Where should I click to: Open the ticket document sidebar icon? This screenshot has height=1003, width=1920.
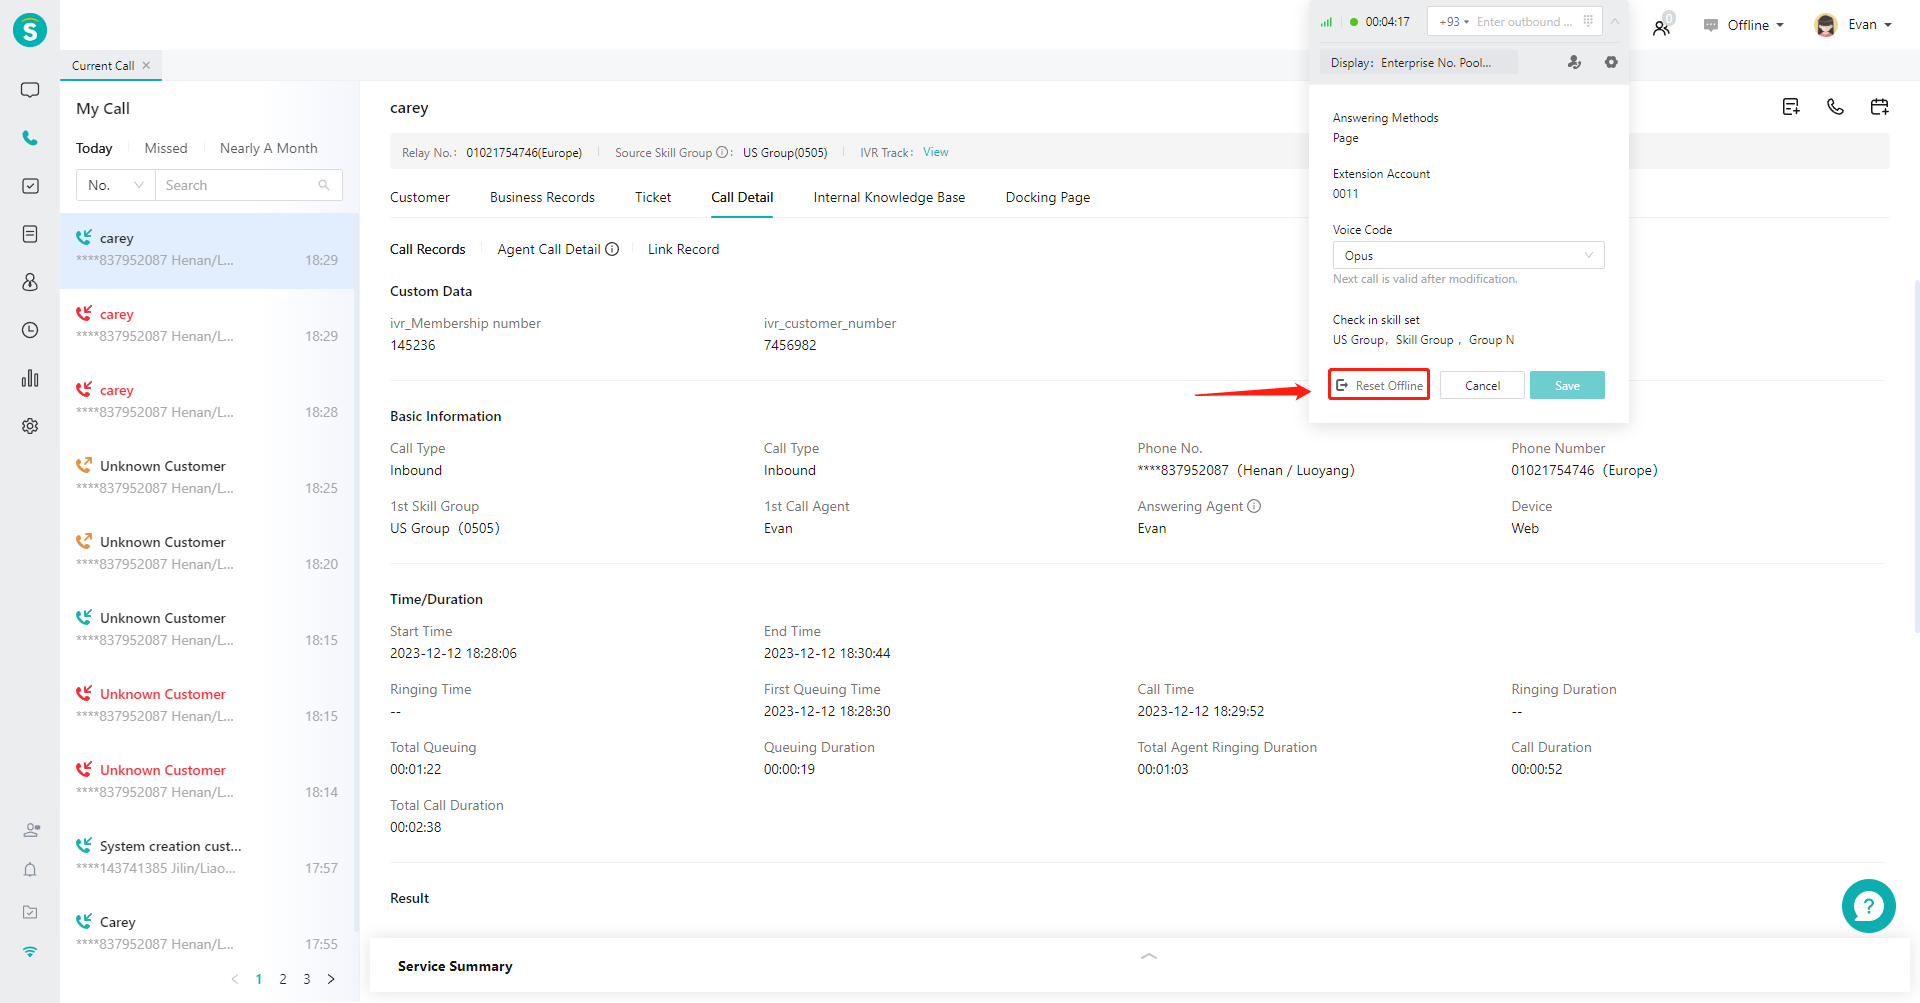click(30, 234)
